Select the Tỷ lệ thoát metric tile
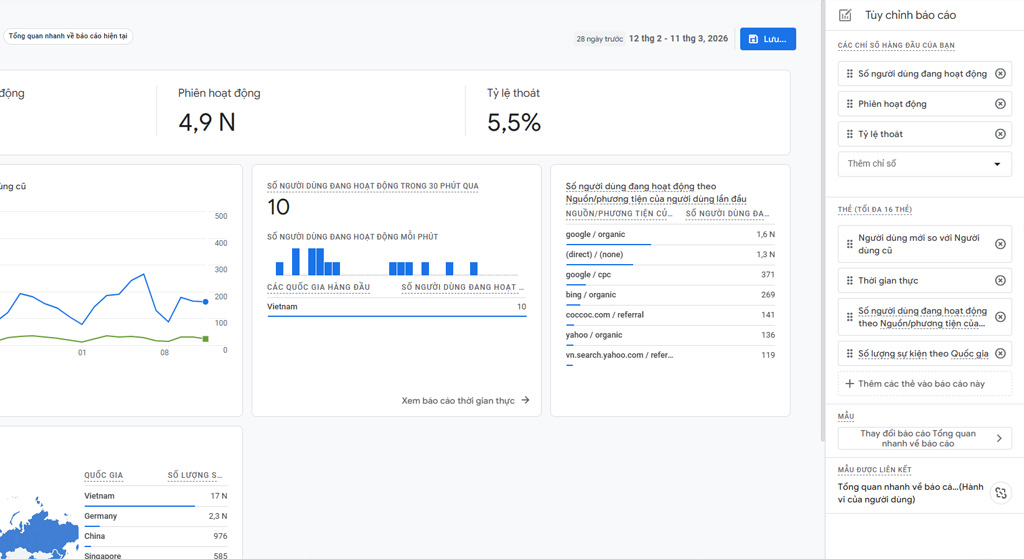 (x=627, y=110)
